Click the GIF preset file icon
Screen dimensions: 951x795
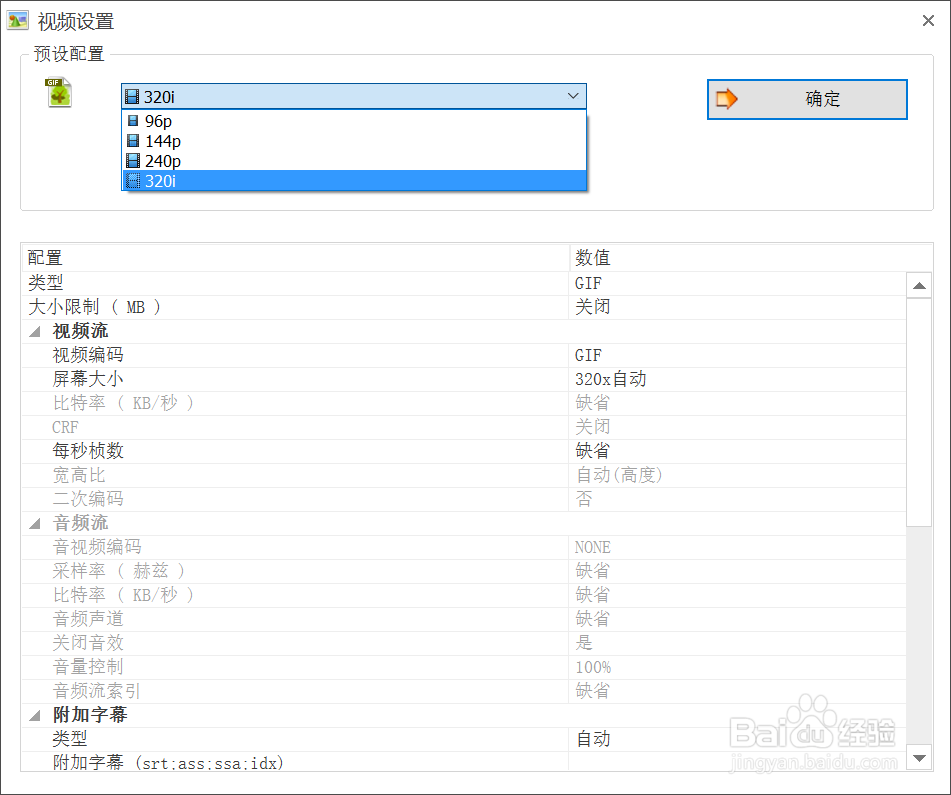59,93
